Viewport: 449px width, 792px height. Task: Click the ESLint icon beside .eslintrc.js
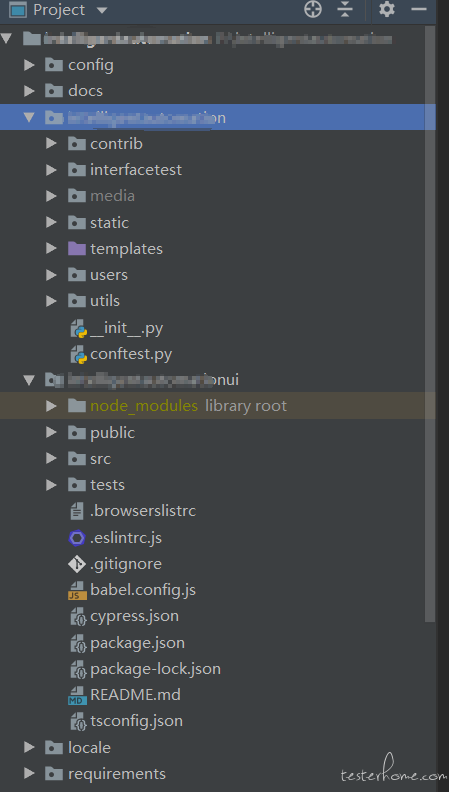tap(77, 538)
